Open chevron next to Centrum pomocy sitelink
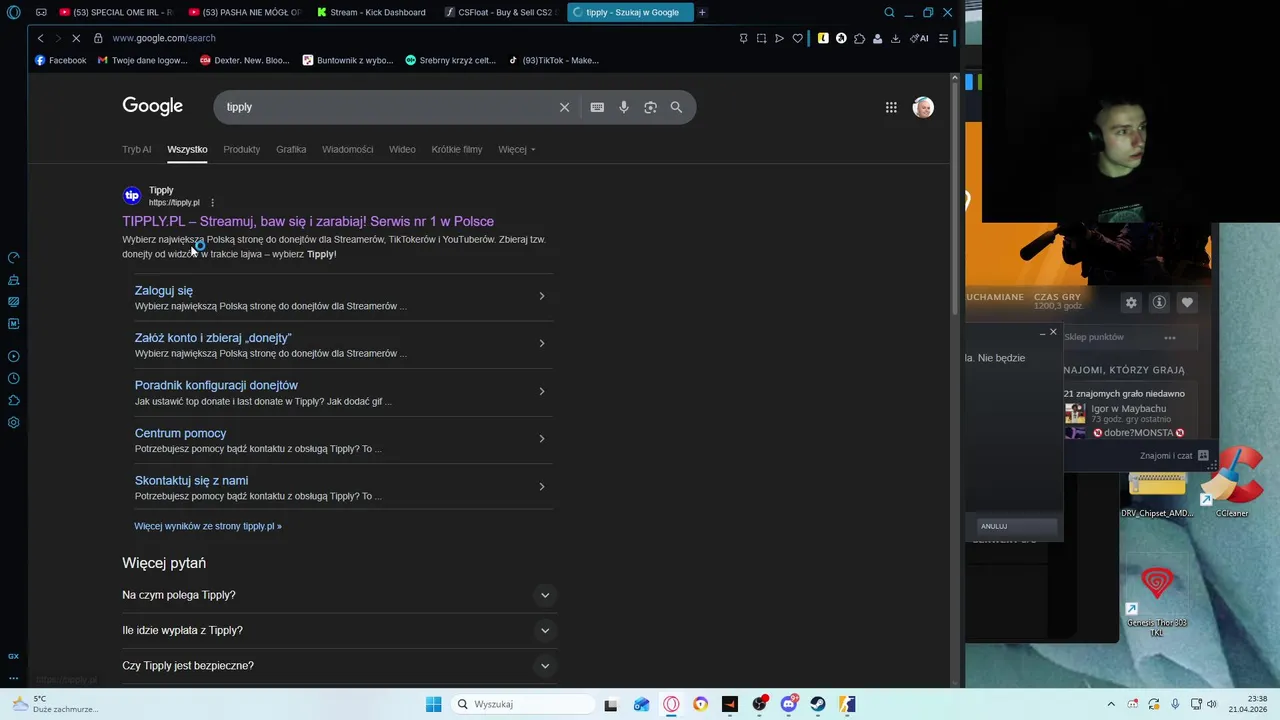The width and height of the screenshot is (1280, 720). coord(542,439)
